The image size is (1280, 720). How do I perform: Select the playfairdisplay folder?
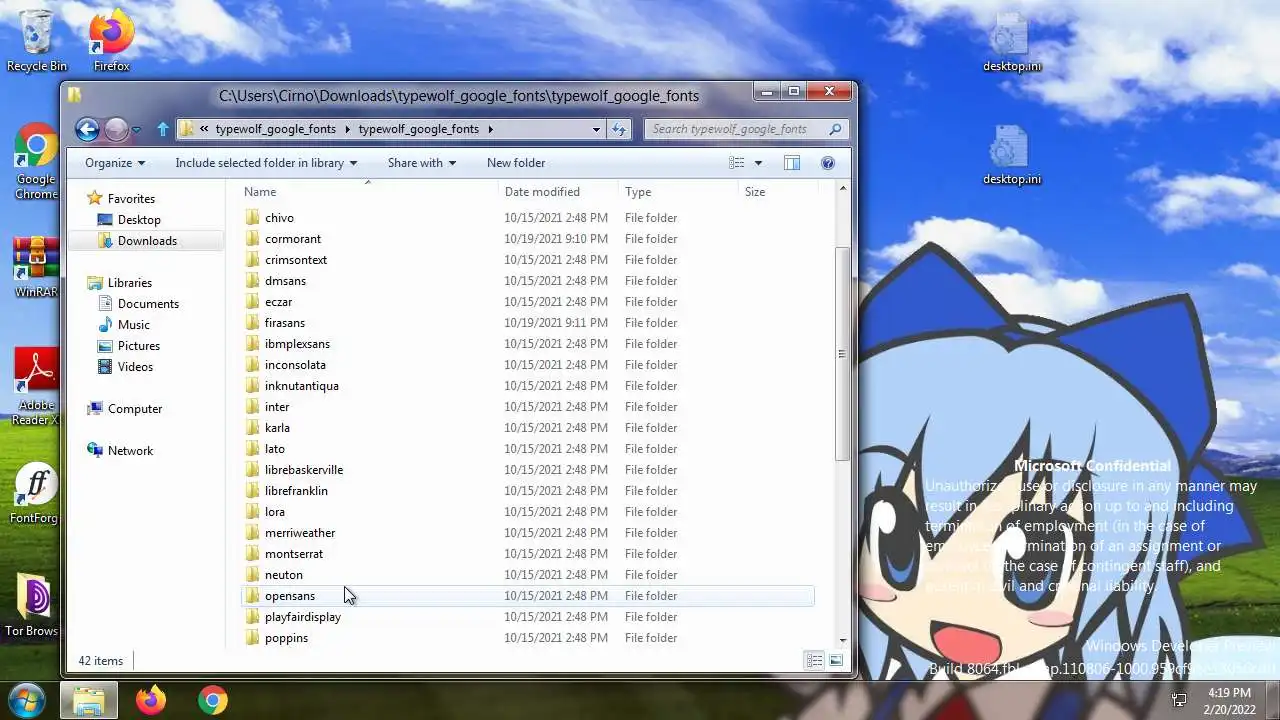(x=303, y=617)
